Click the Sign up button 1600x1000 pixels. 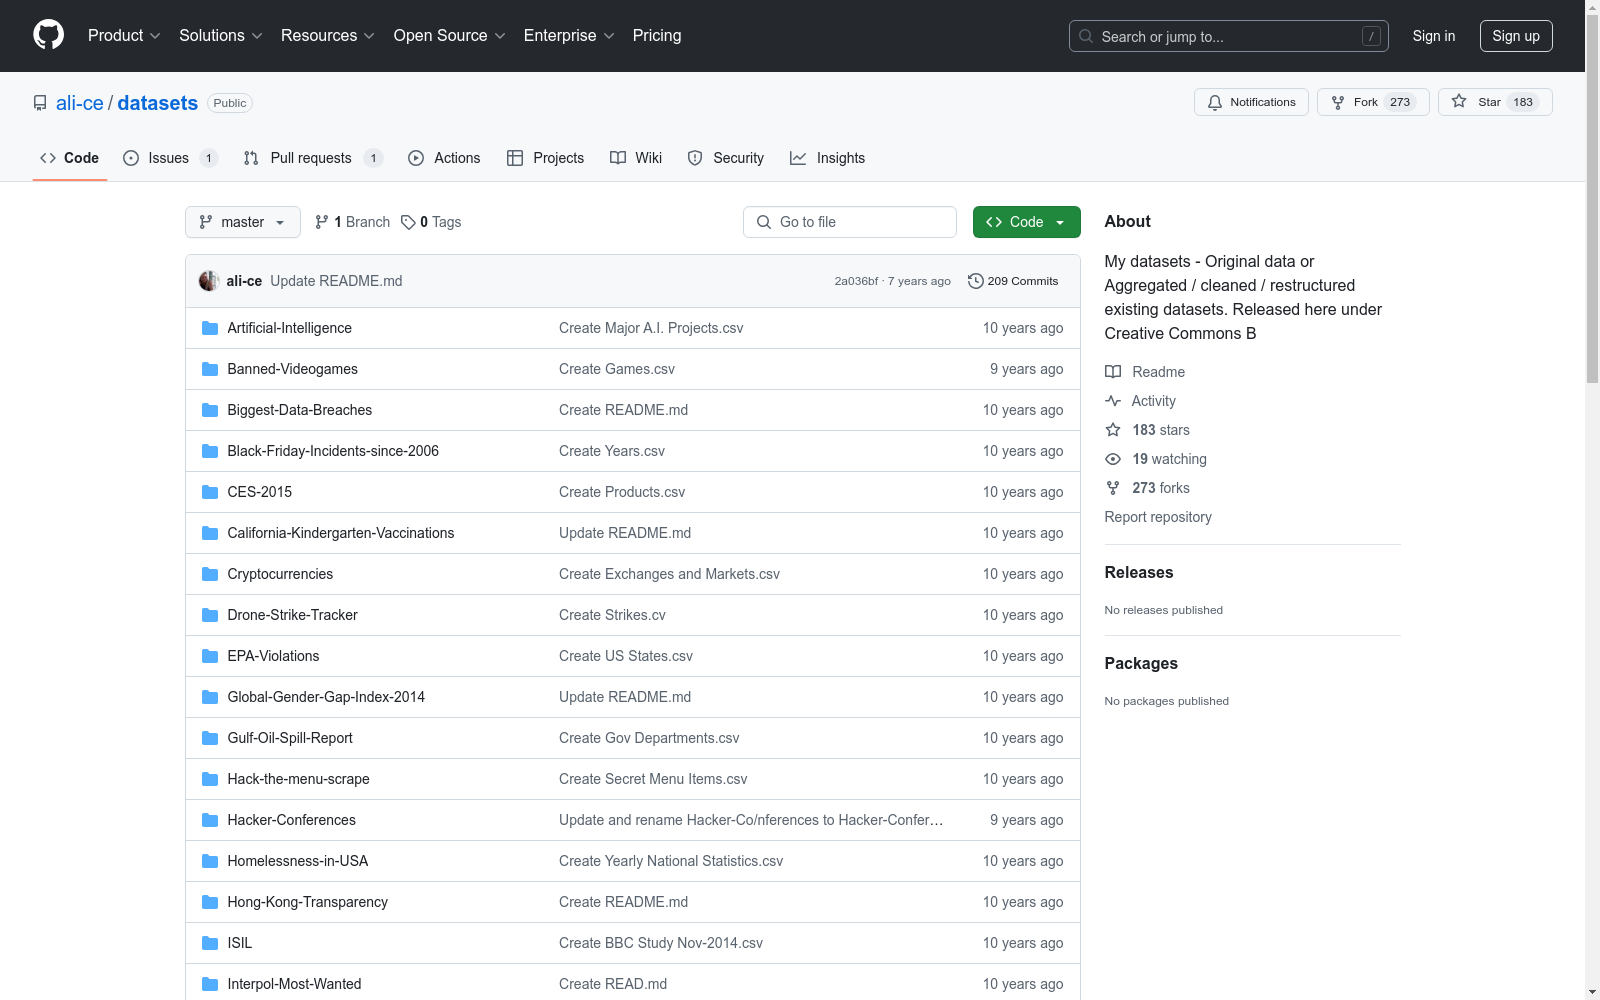point(1516,36)
